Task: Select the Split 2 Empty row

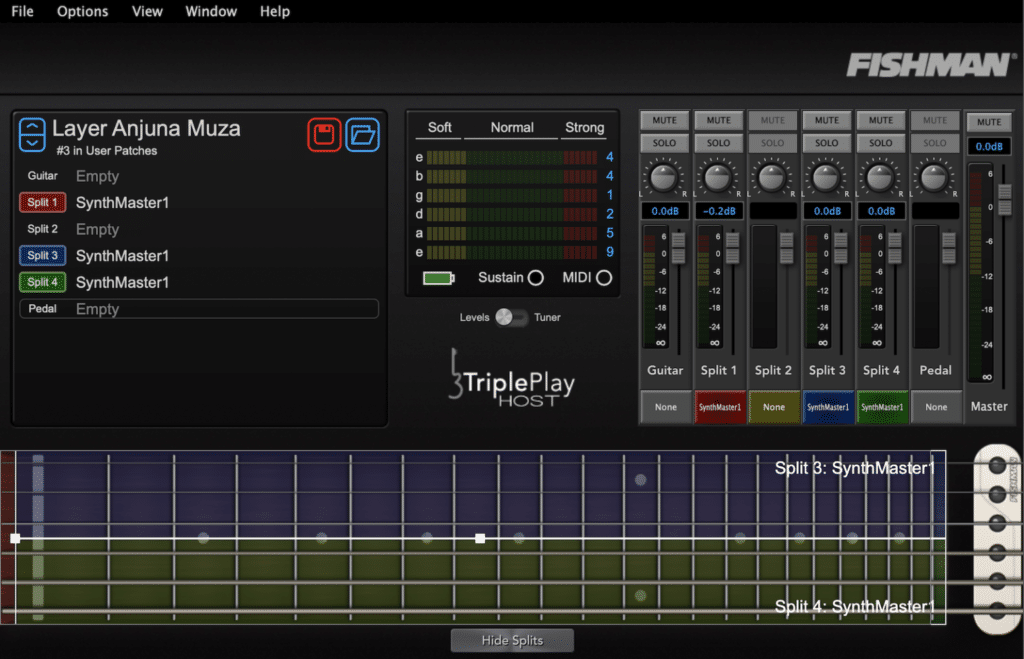Action: click(x=199, y=229)
